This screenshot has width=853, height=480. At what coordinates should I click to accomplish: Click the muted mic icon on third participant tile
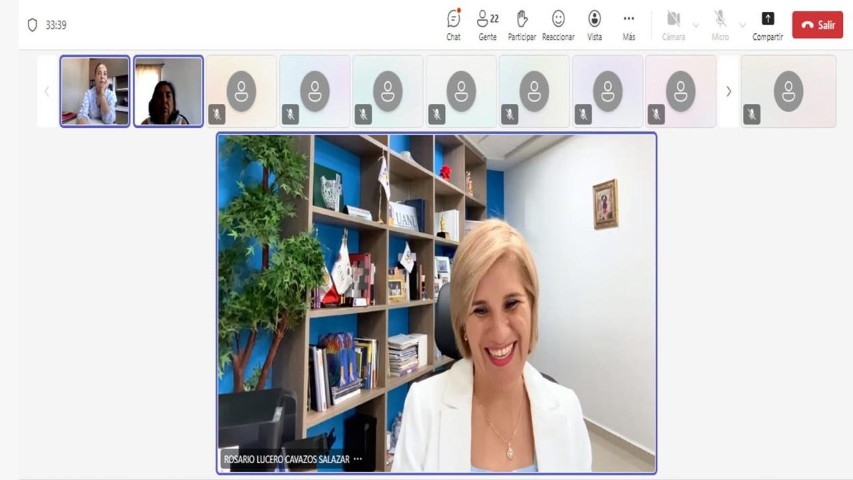[x=217, y=114]
